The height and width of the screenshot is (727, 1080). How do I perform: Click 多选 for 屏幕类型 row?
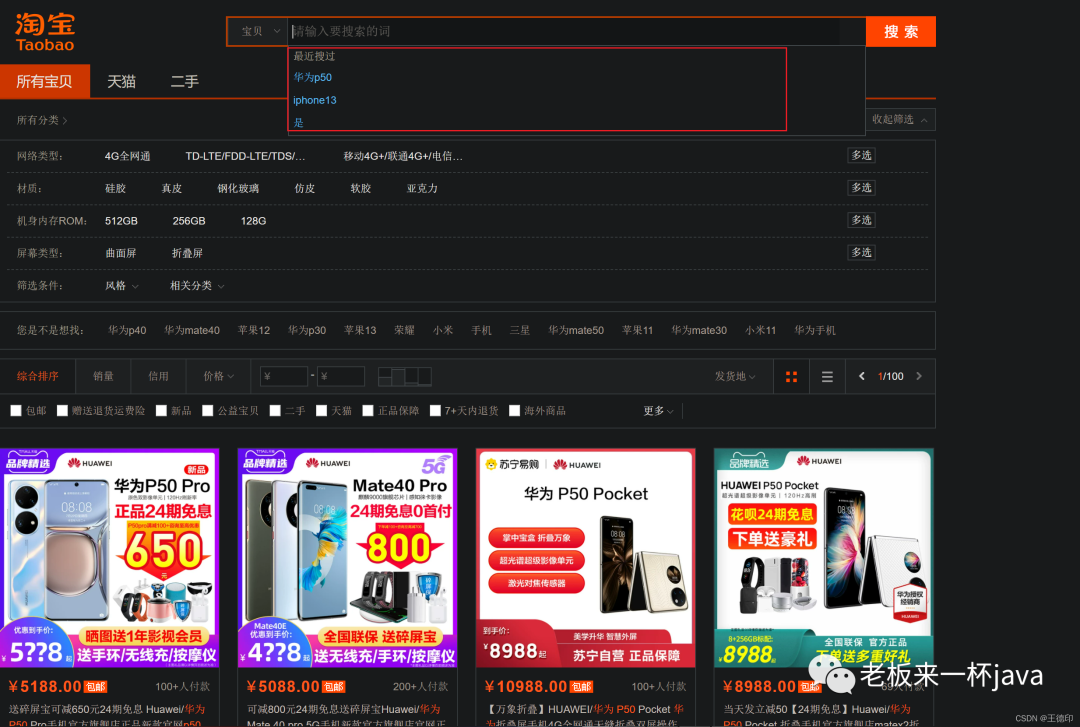(x=861, y=253)
